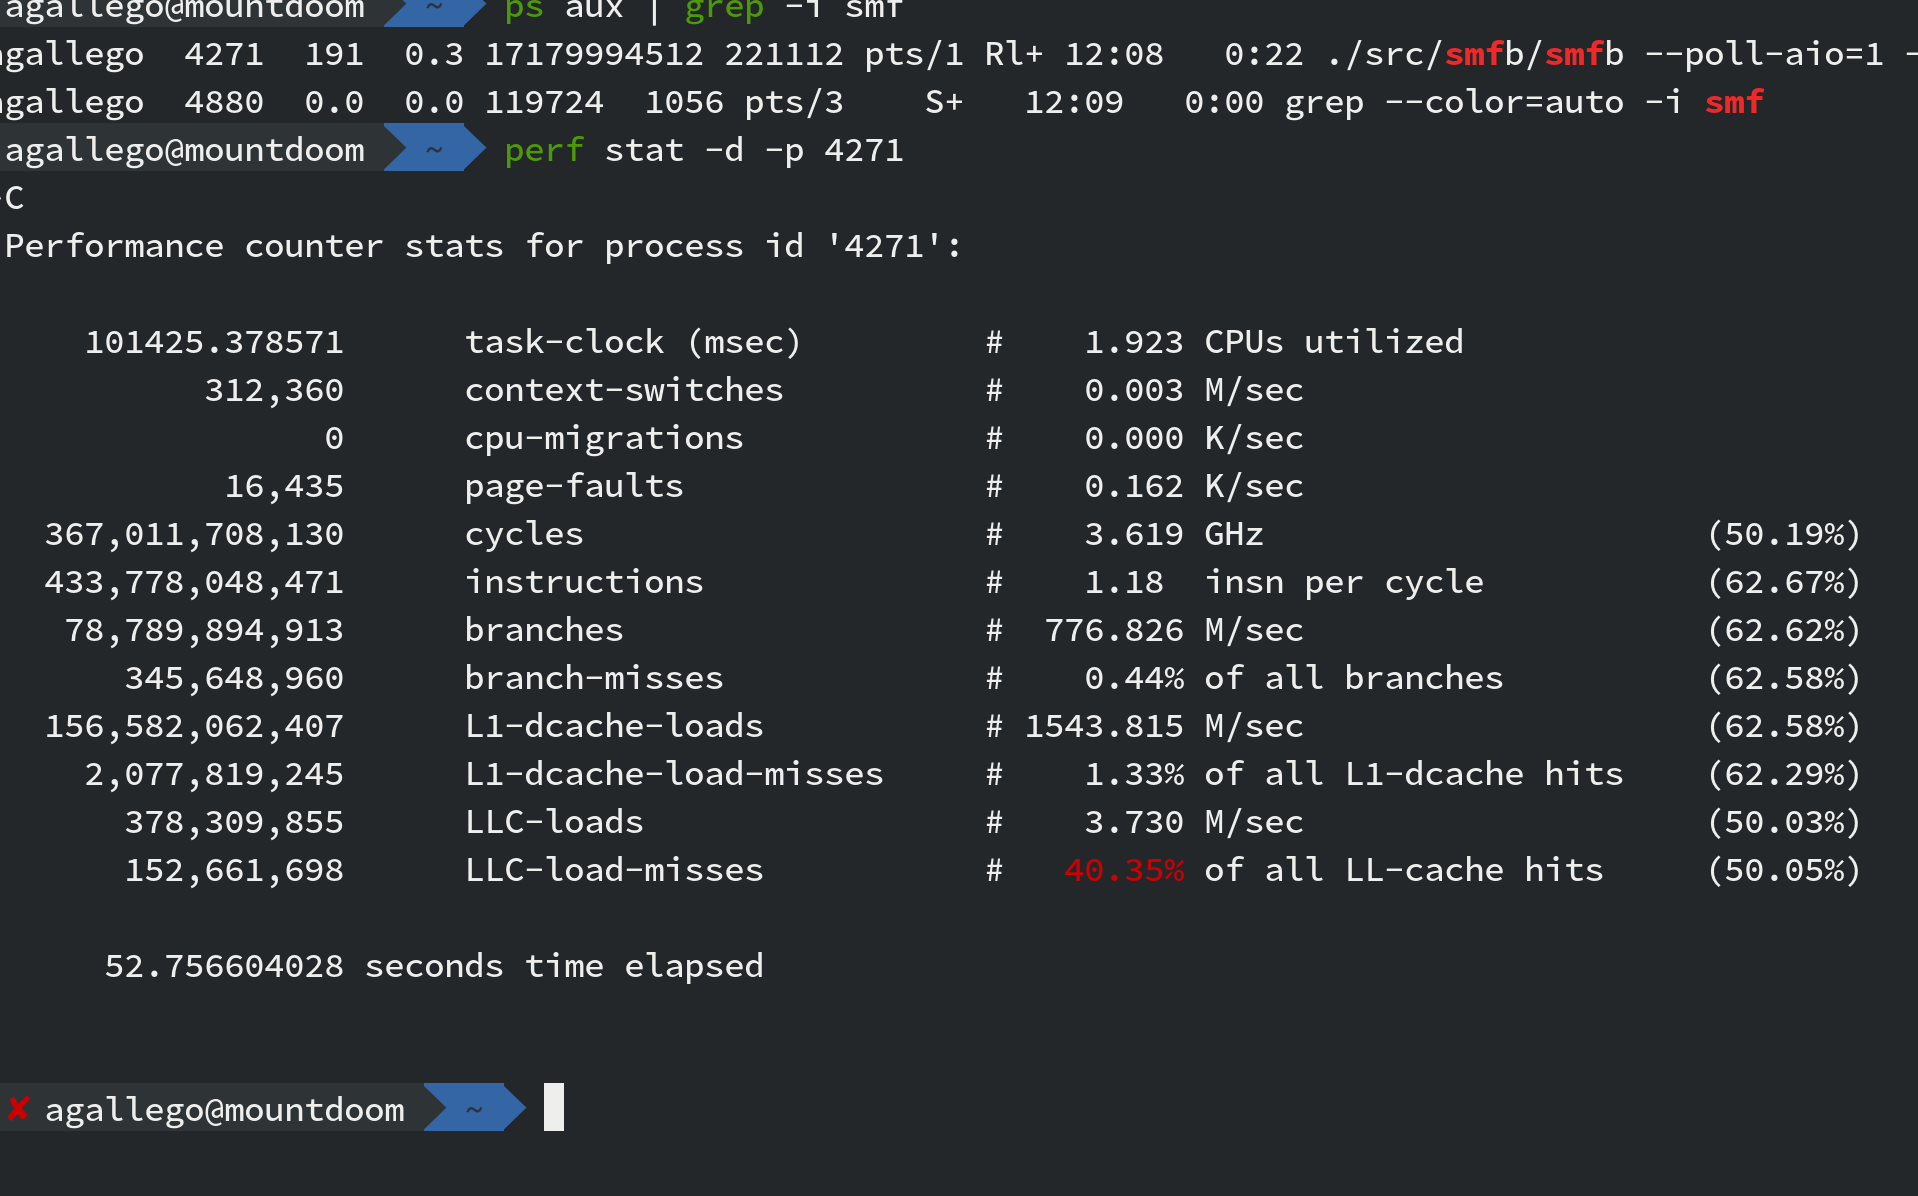Click the (50.19%) percentage on cycles row
Image resolution: width=1918 pixels, height=1196 pixels.
(1784, 534)
